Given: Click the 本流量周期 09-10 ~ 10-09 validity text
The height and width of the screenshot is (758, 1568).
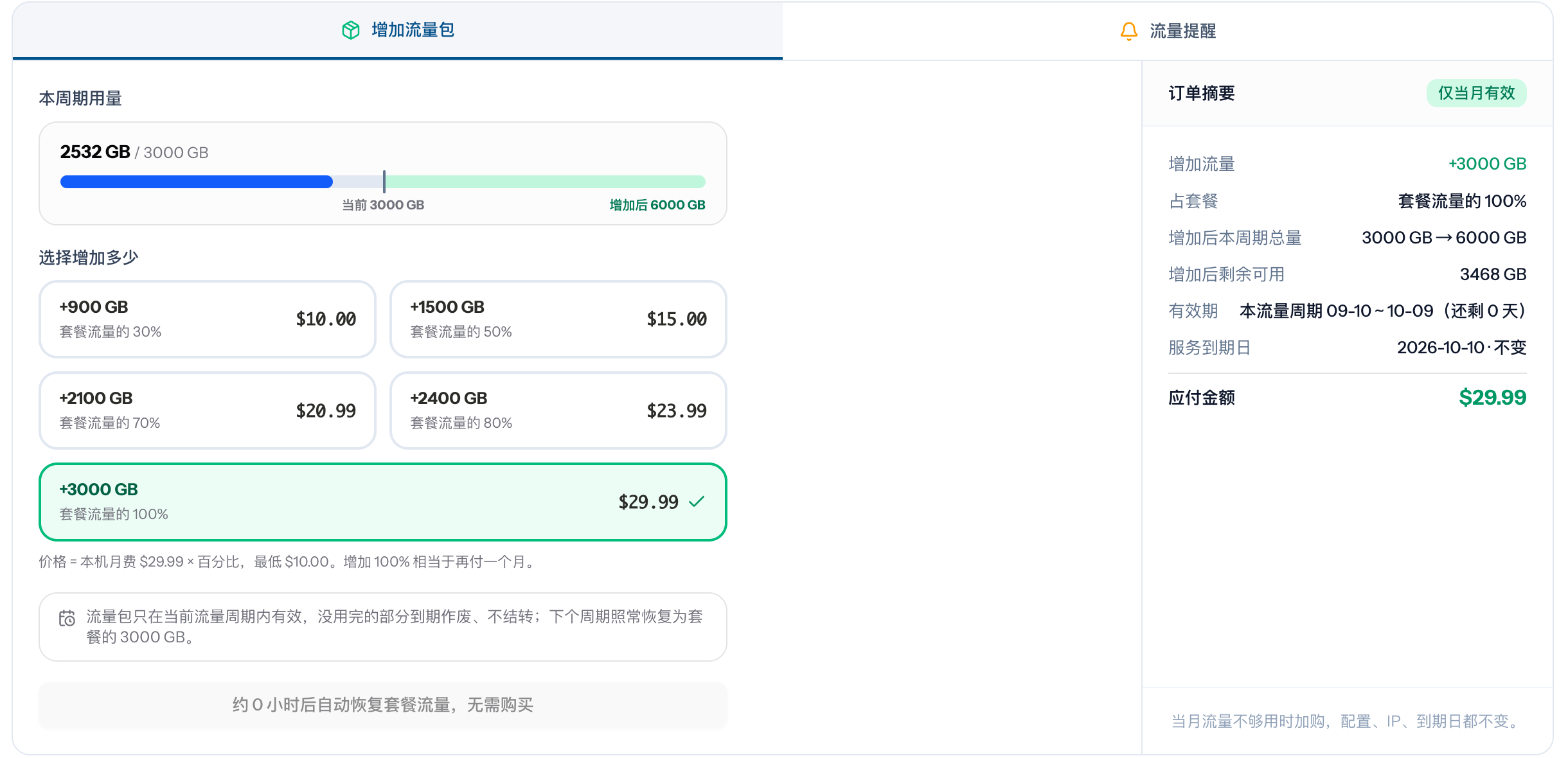Looking at the screenshot, I should [x=1383, y=311].
